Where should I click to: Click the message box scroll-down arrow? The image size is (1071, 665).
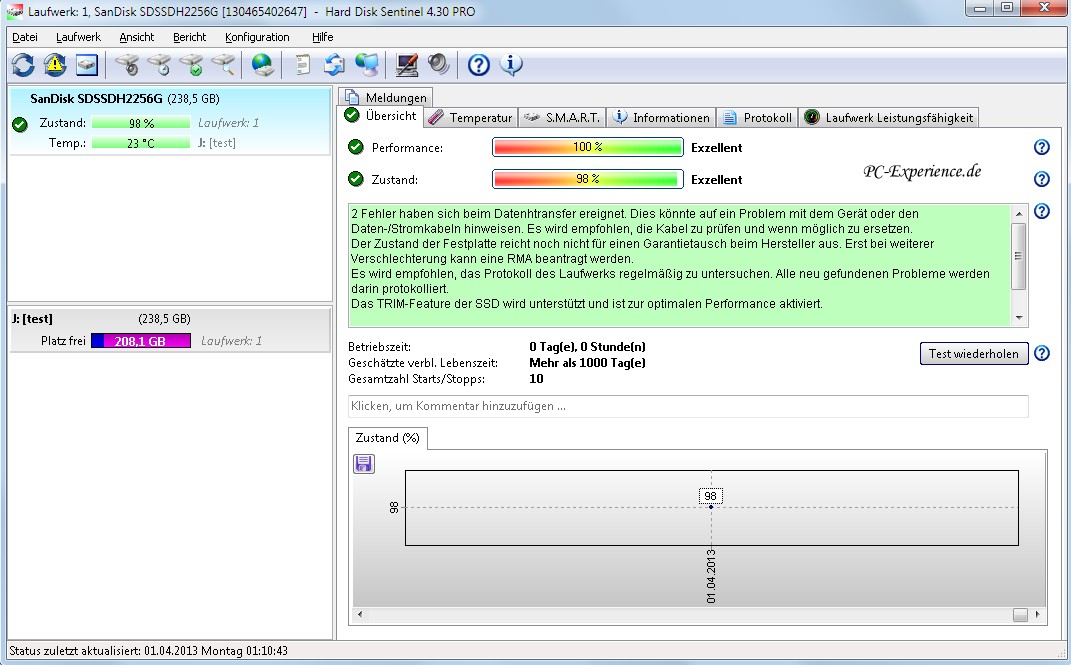[x=1018, y=317]
